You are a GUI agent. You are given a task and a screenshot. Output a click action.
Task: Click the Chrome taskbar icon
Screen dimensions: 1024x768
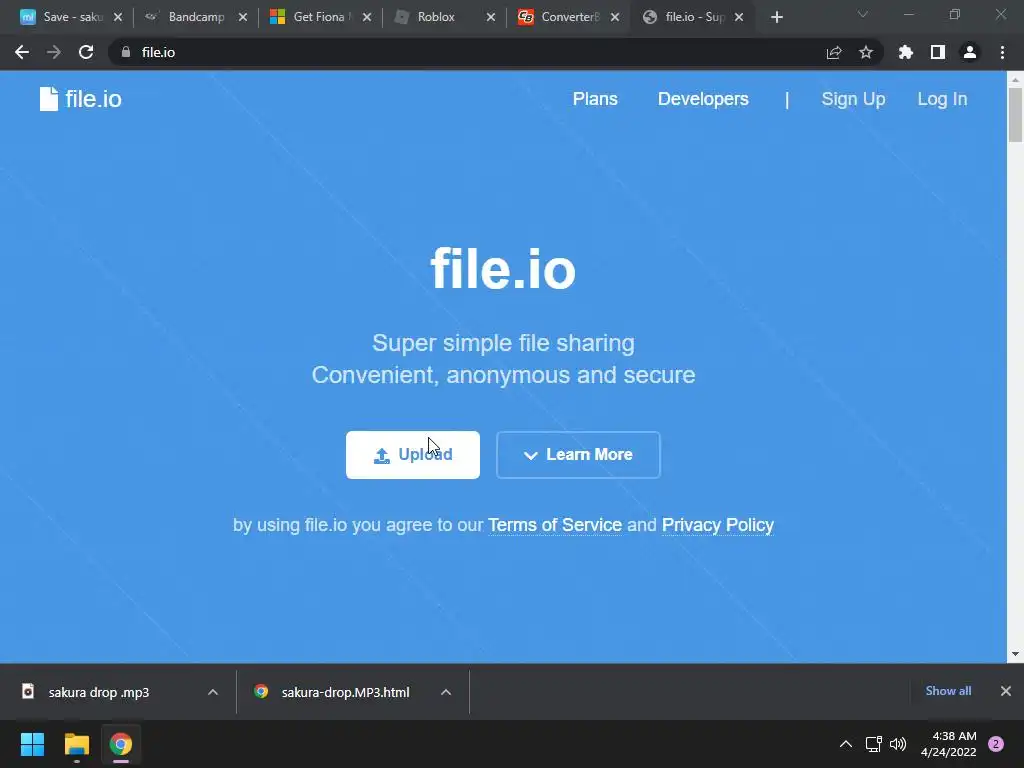point(121,744)
